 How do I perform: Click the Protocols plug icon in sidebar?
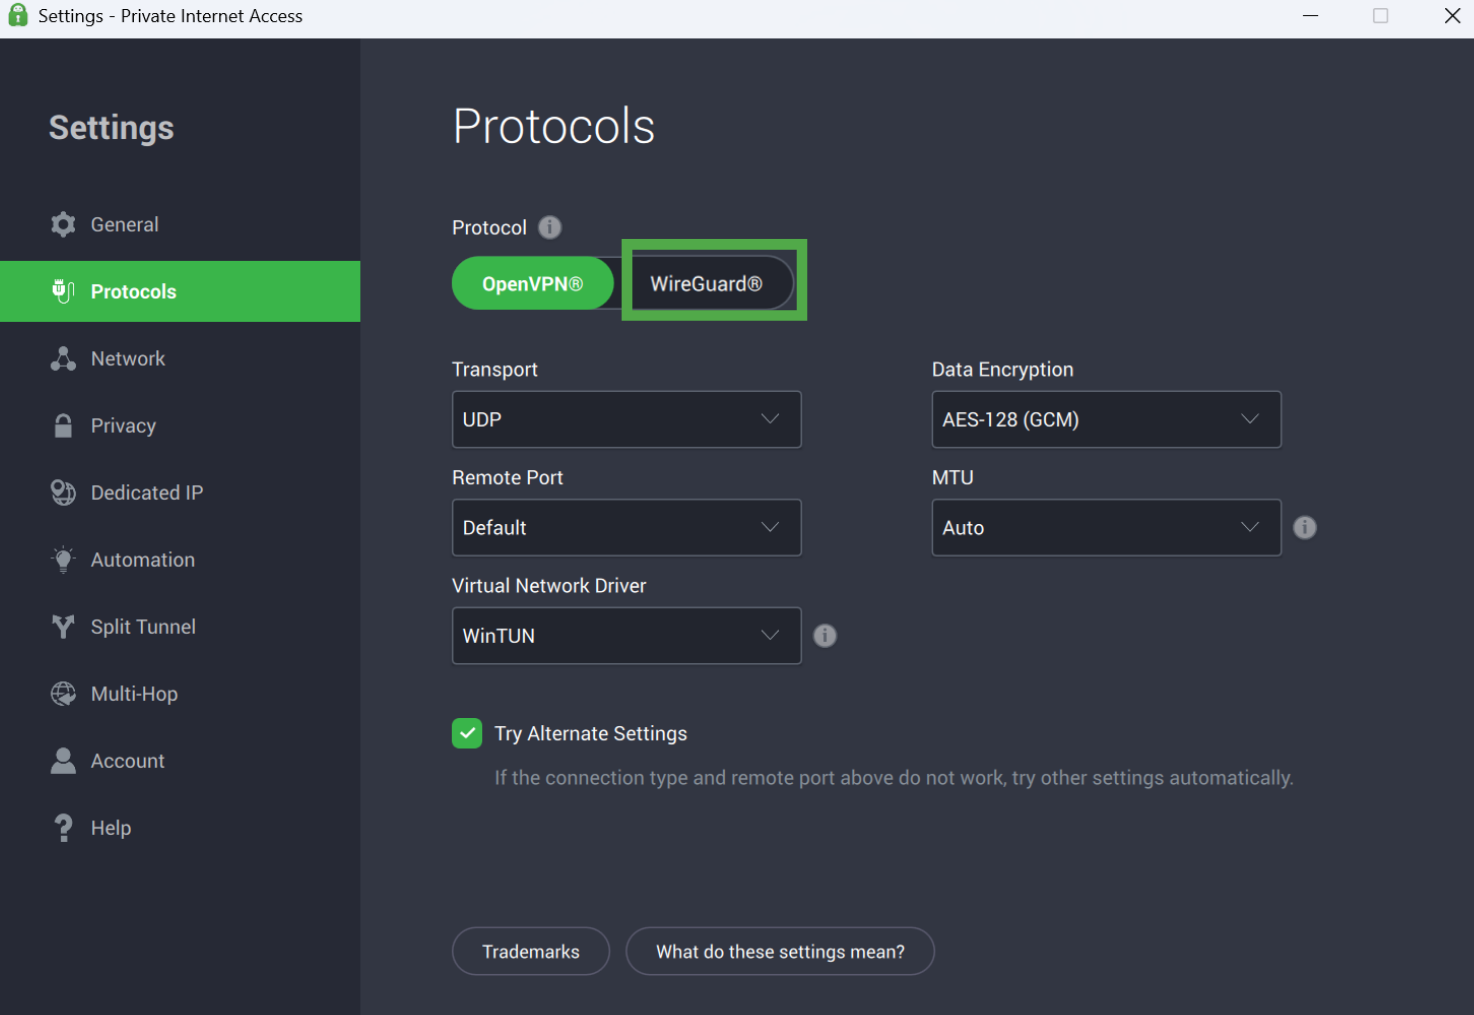click(x=63, y=291)
